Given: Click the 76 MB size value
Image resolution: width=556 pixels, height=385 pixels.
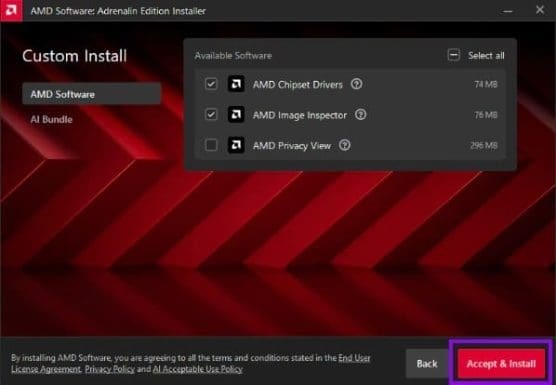Looking at the screenshot, I should click(x=486, y=115).
